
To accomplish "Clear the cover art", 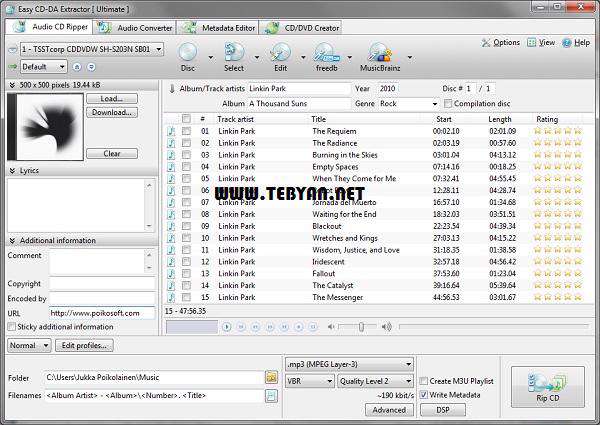I will (x=112, y=154).
